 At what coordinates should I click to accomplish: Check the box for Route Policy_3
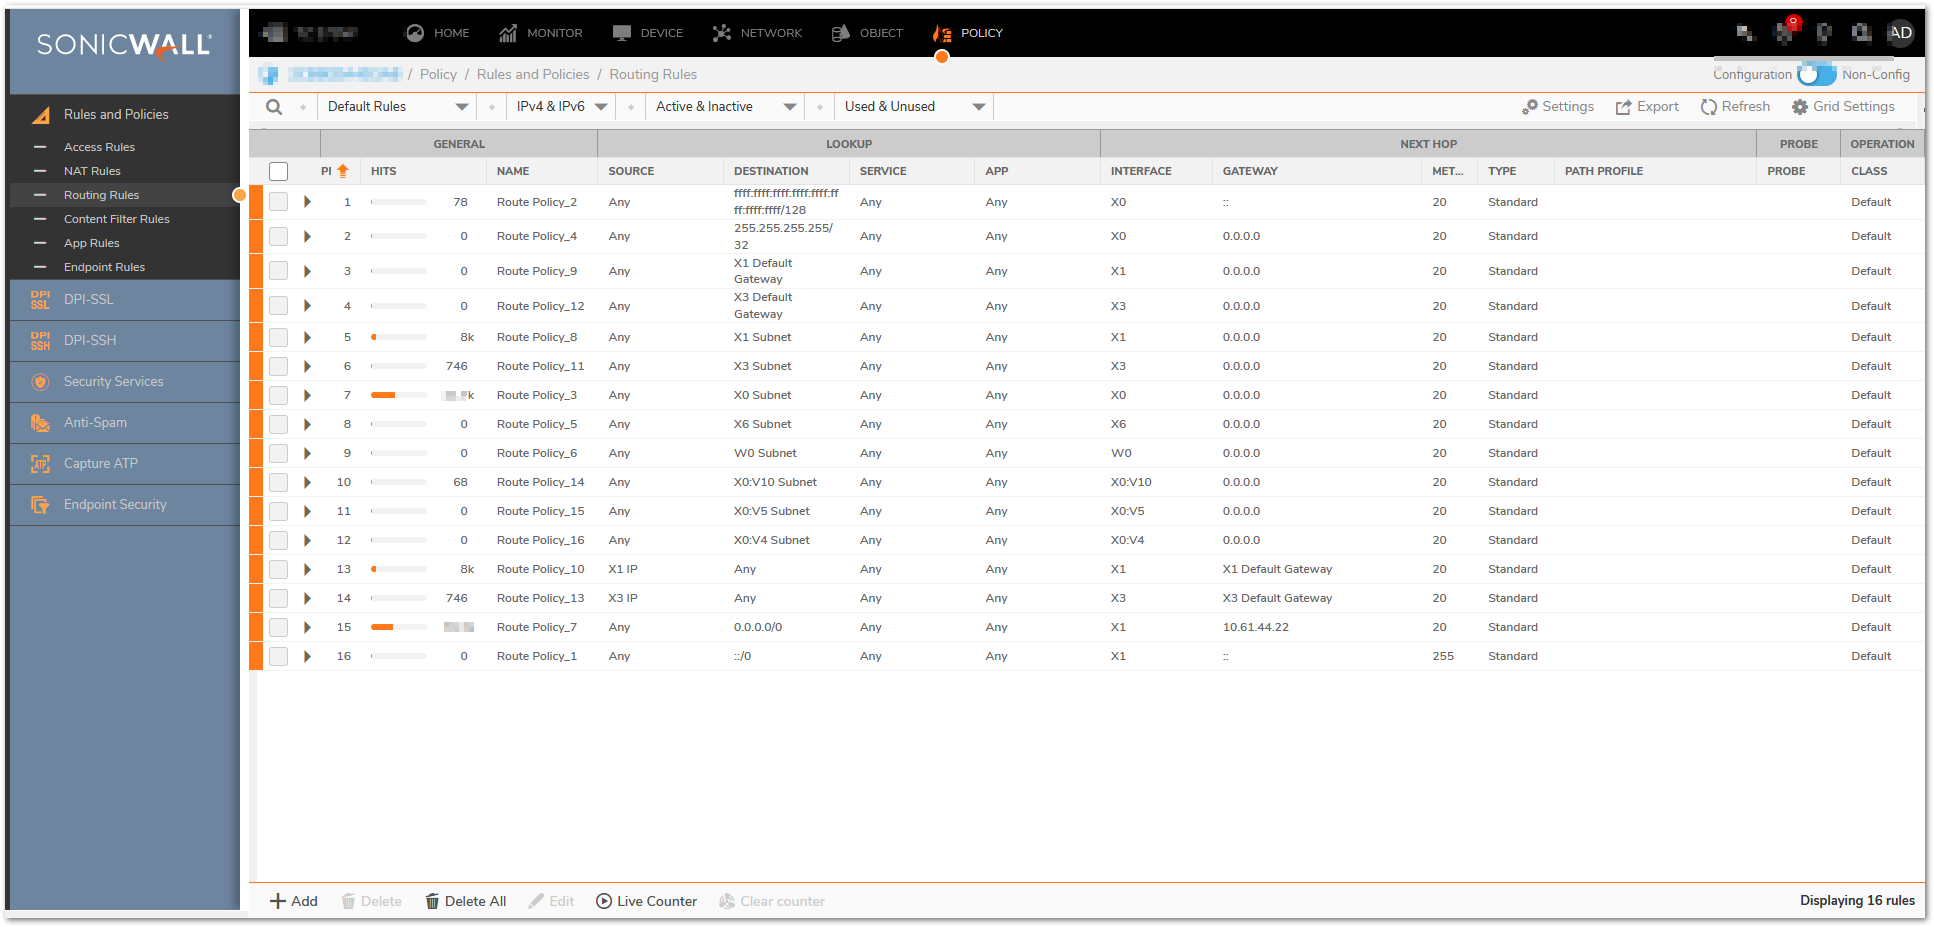tap(279, 395)
